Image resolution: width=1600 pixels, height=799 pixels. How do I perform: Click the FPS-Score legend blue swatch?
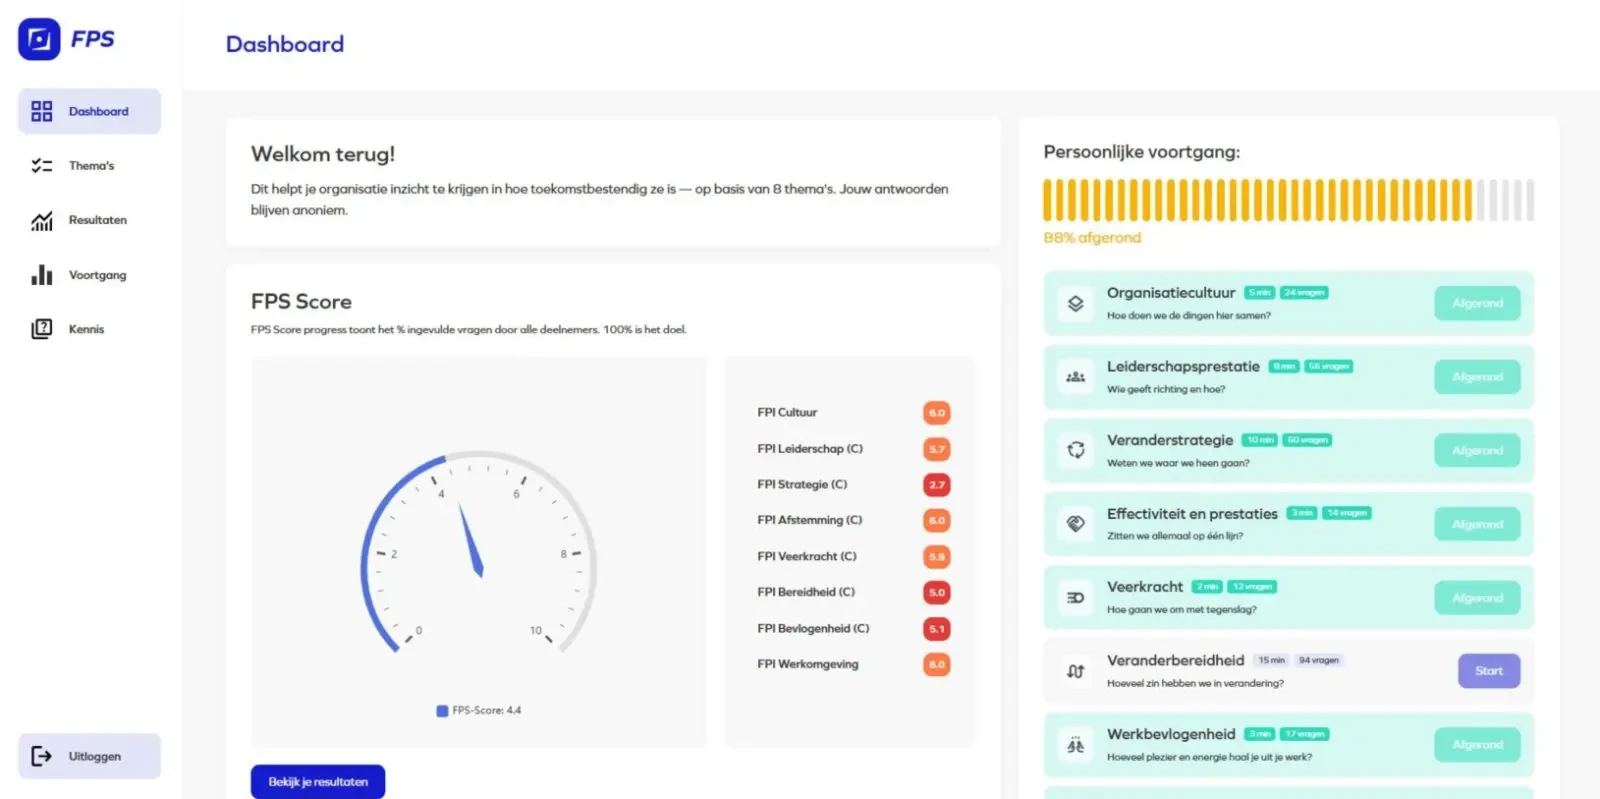442,711
